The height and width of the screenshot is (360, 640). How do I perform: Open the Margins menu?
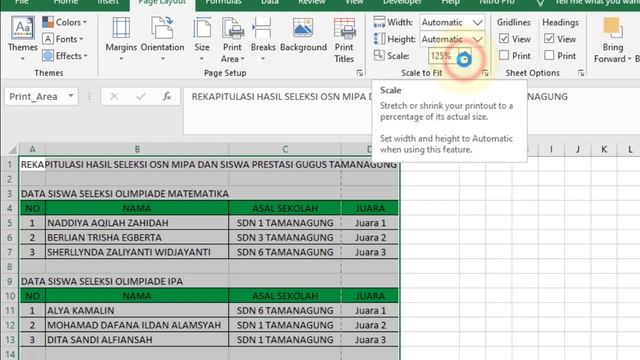(121, 39)
